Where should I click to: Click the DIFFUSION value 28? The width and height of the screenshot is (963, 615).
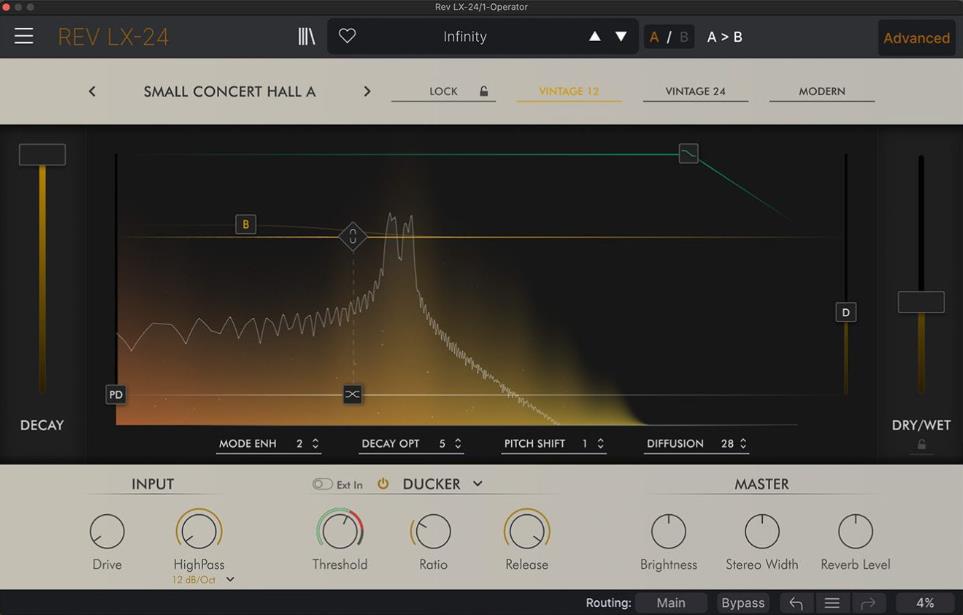pyautogui.click(x=727, y=444)
